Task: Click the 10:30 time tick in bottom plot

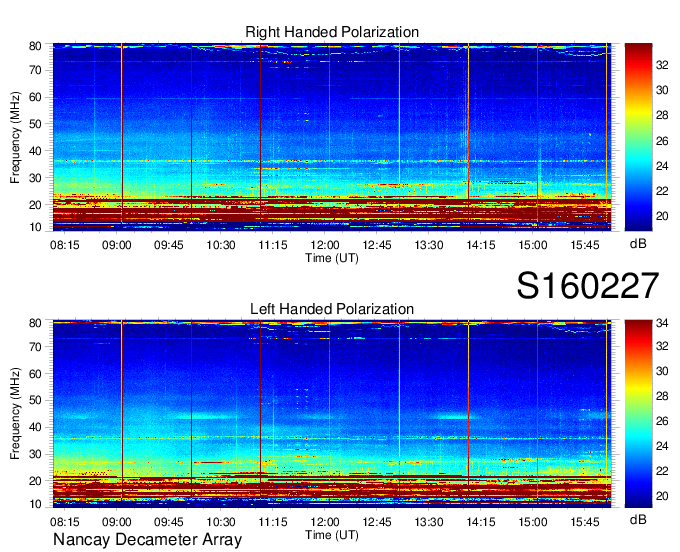Action: [x=221, y=522]
